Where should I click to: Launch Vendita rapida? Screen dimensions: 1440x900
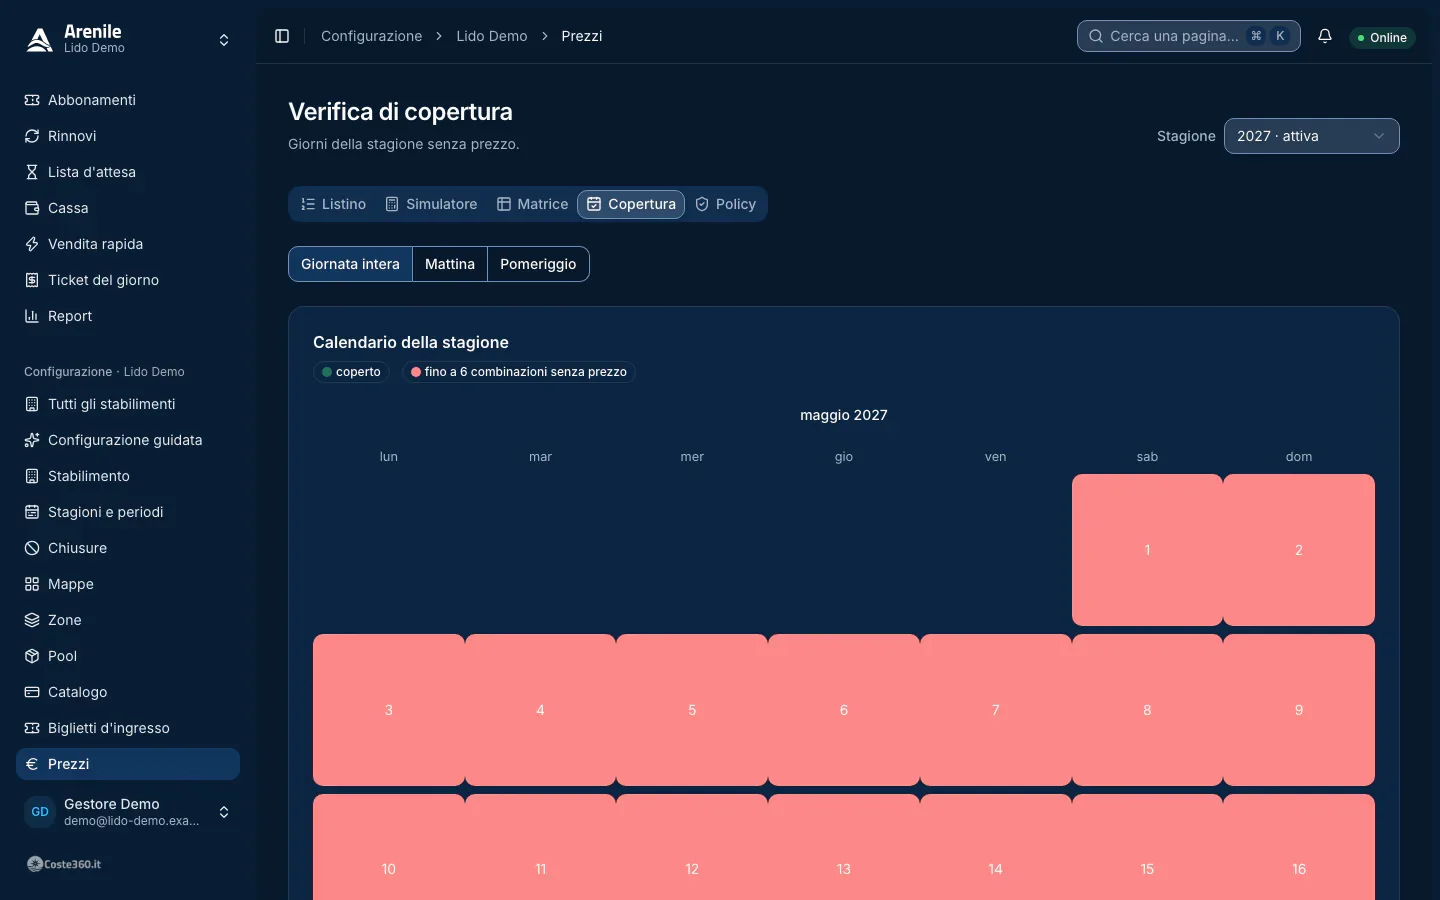[x=128, y=244]
